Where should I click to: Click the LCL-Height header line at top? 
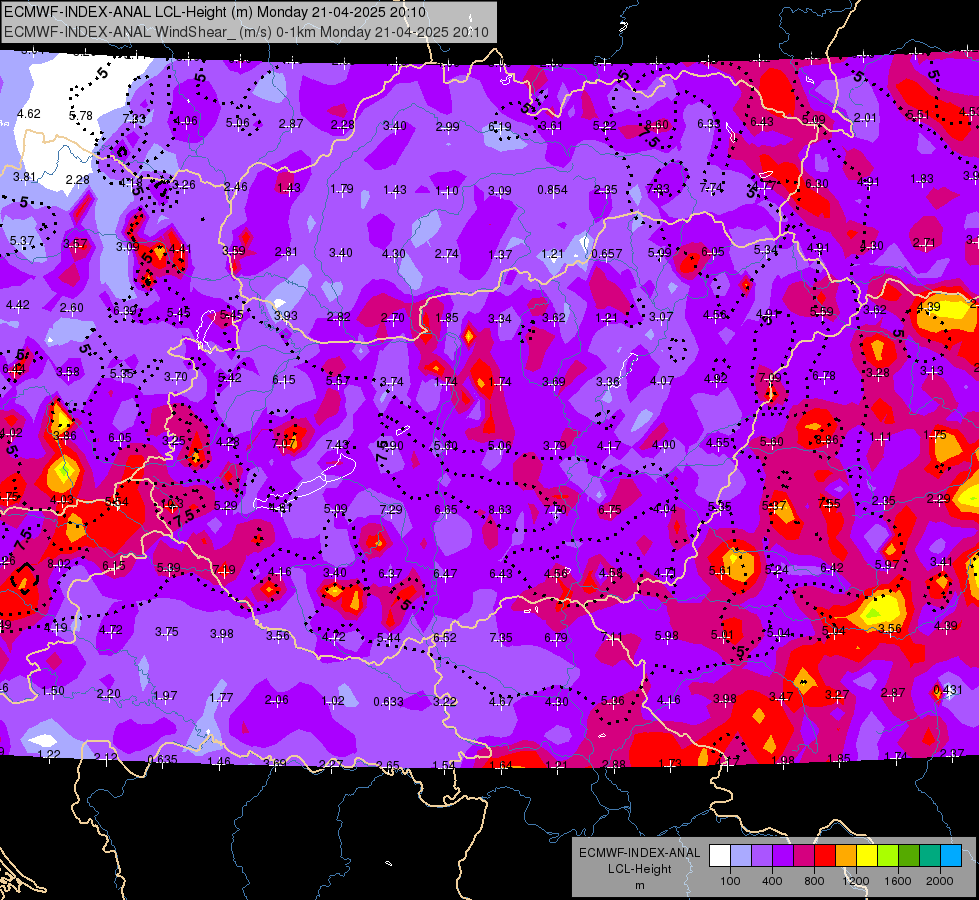215,12
